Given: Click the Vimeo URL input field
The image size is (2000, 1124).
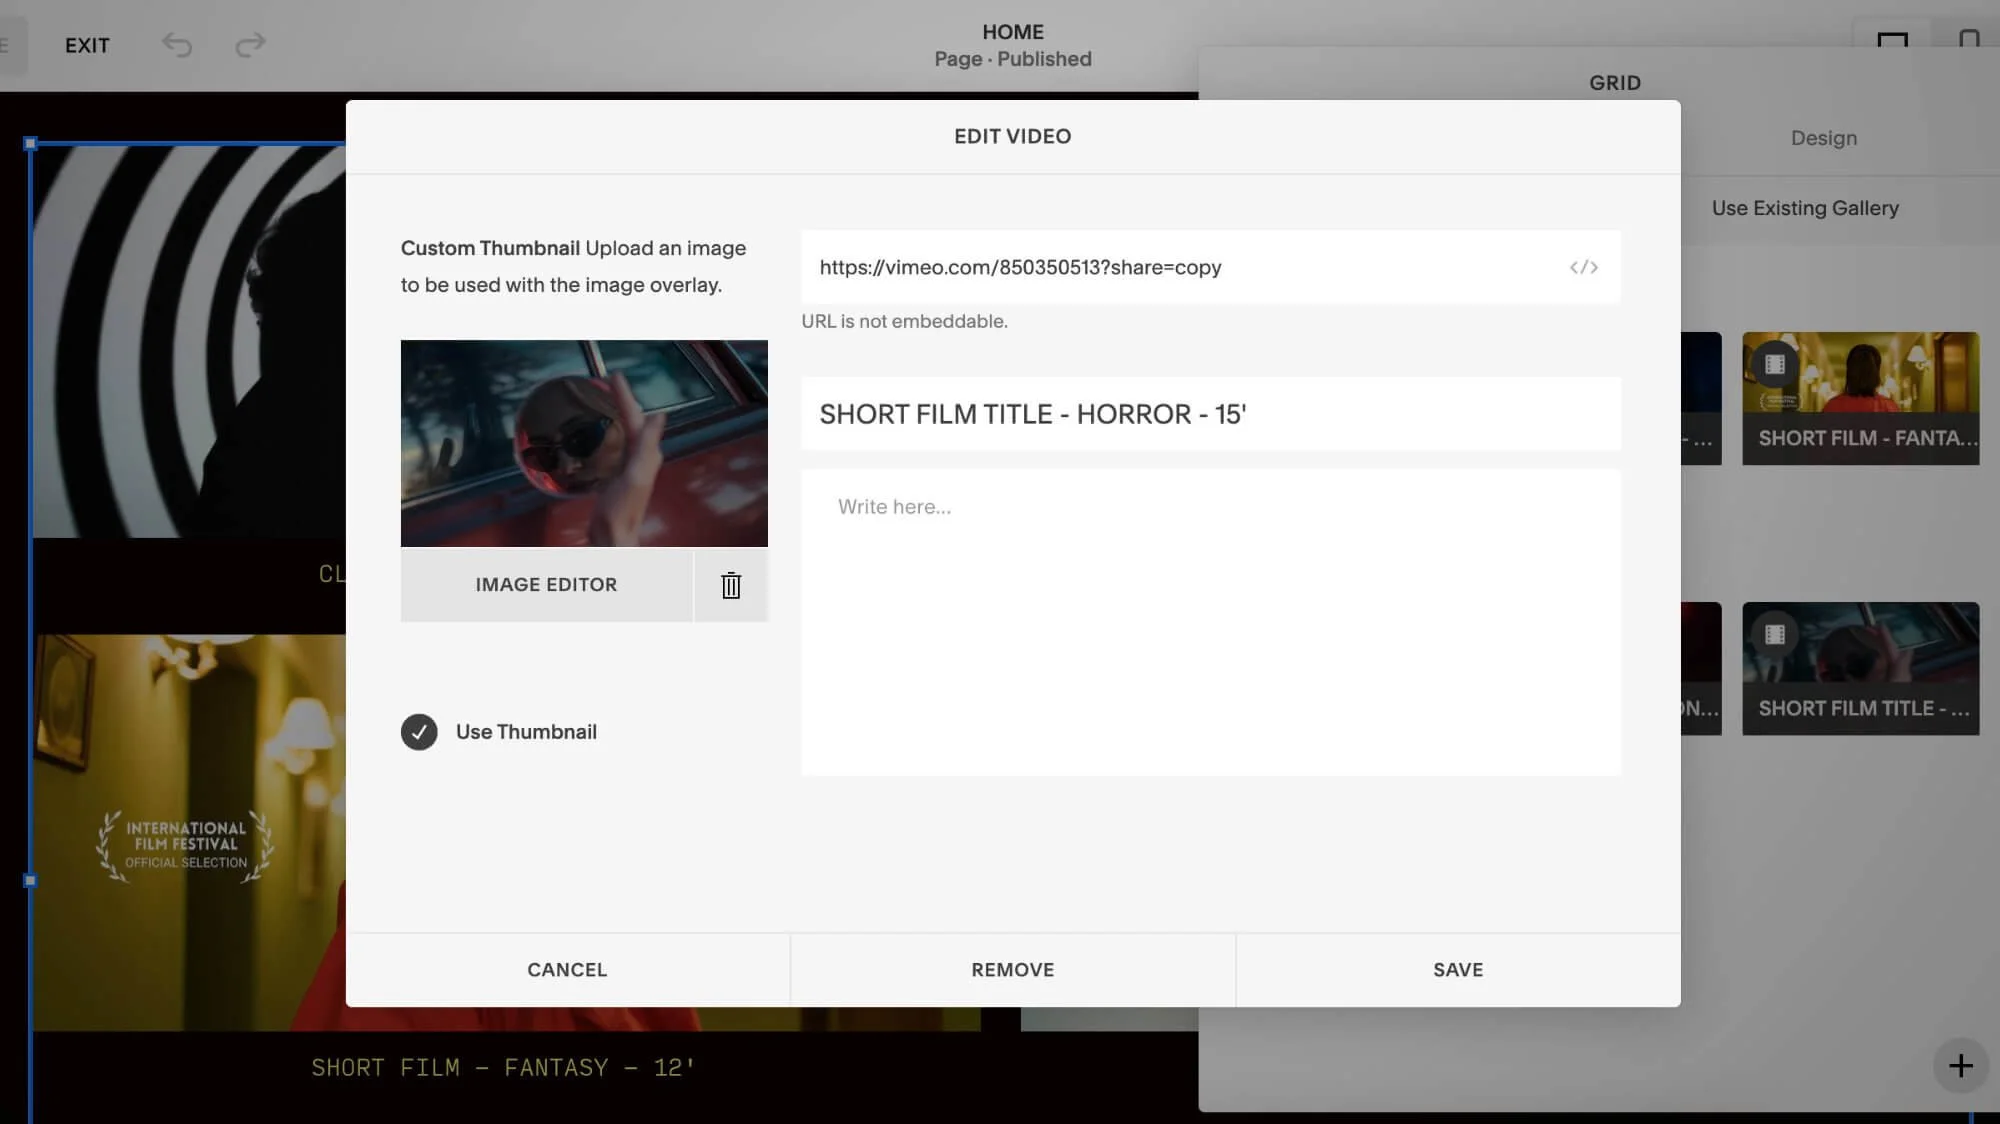Looking at the screenshot, I should pyautogui.click(x=1180, y=267).
